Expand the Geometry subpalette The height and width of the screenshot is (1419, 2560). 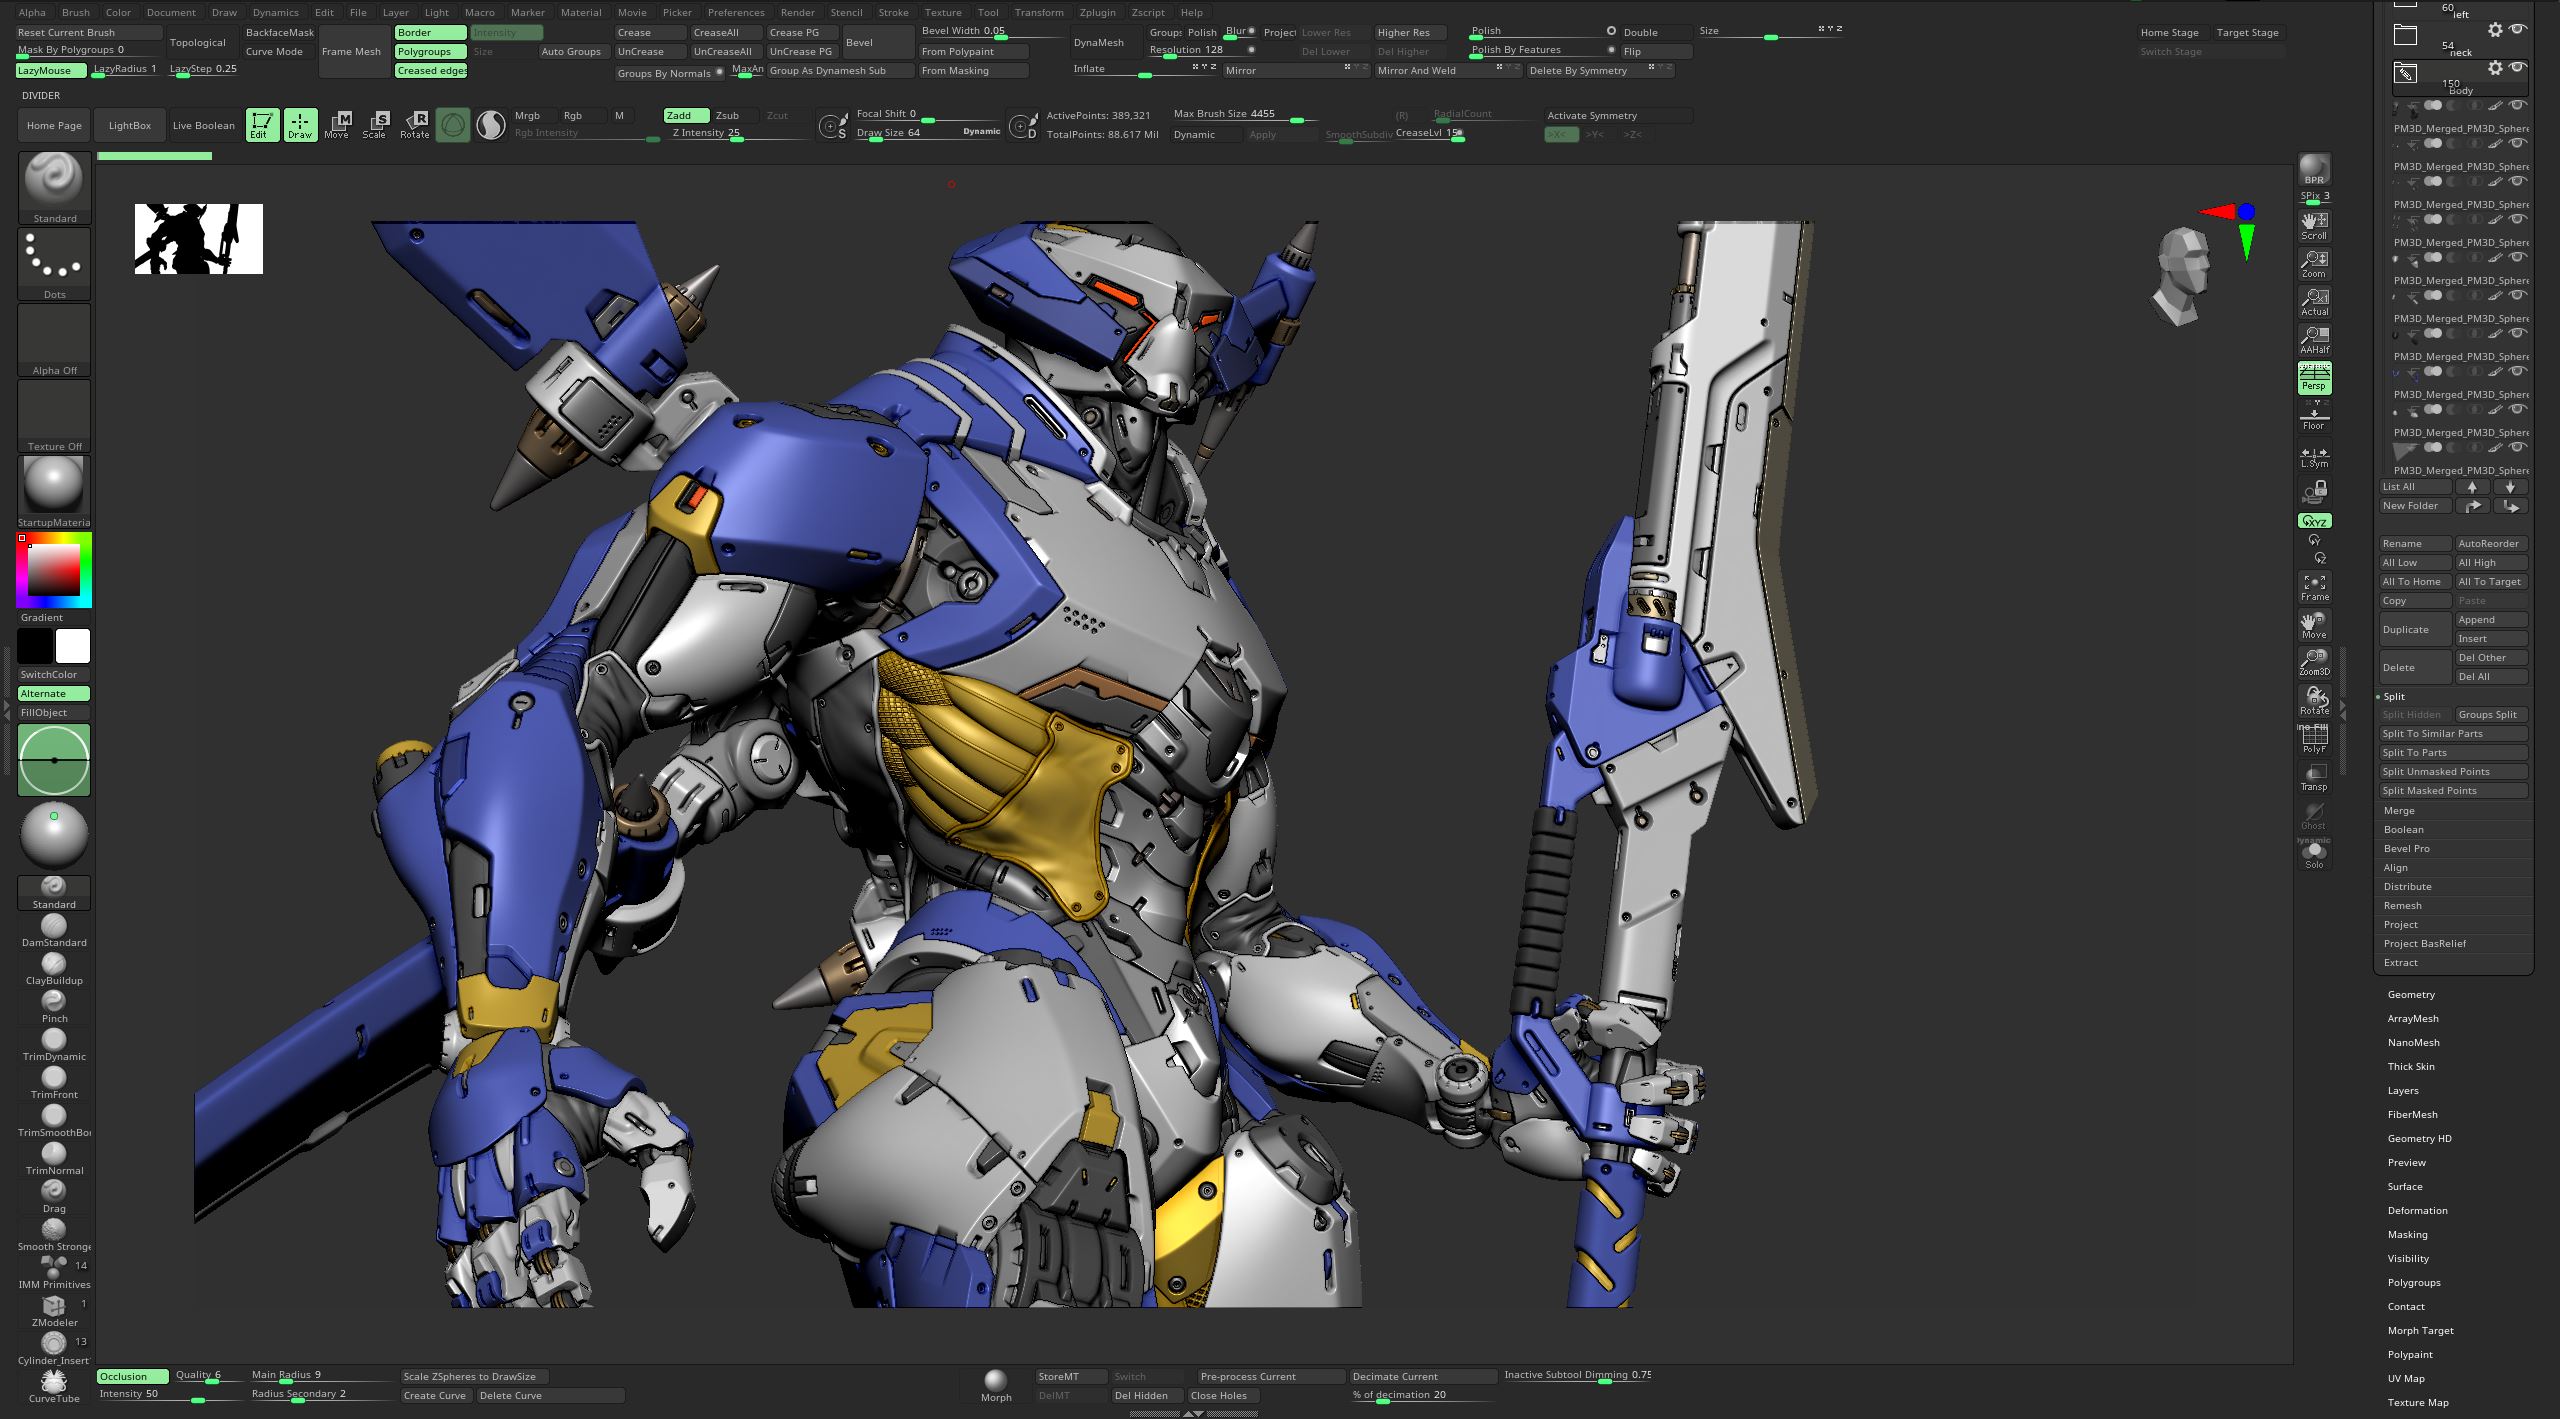(x=2411, y=994)
